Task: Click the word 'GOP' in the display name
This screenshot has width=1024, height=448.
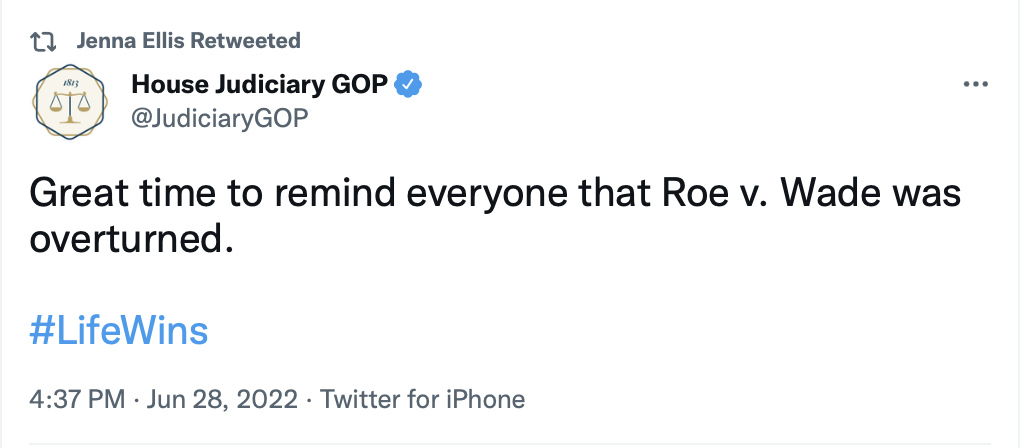Action: pos(356,84)
